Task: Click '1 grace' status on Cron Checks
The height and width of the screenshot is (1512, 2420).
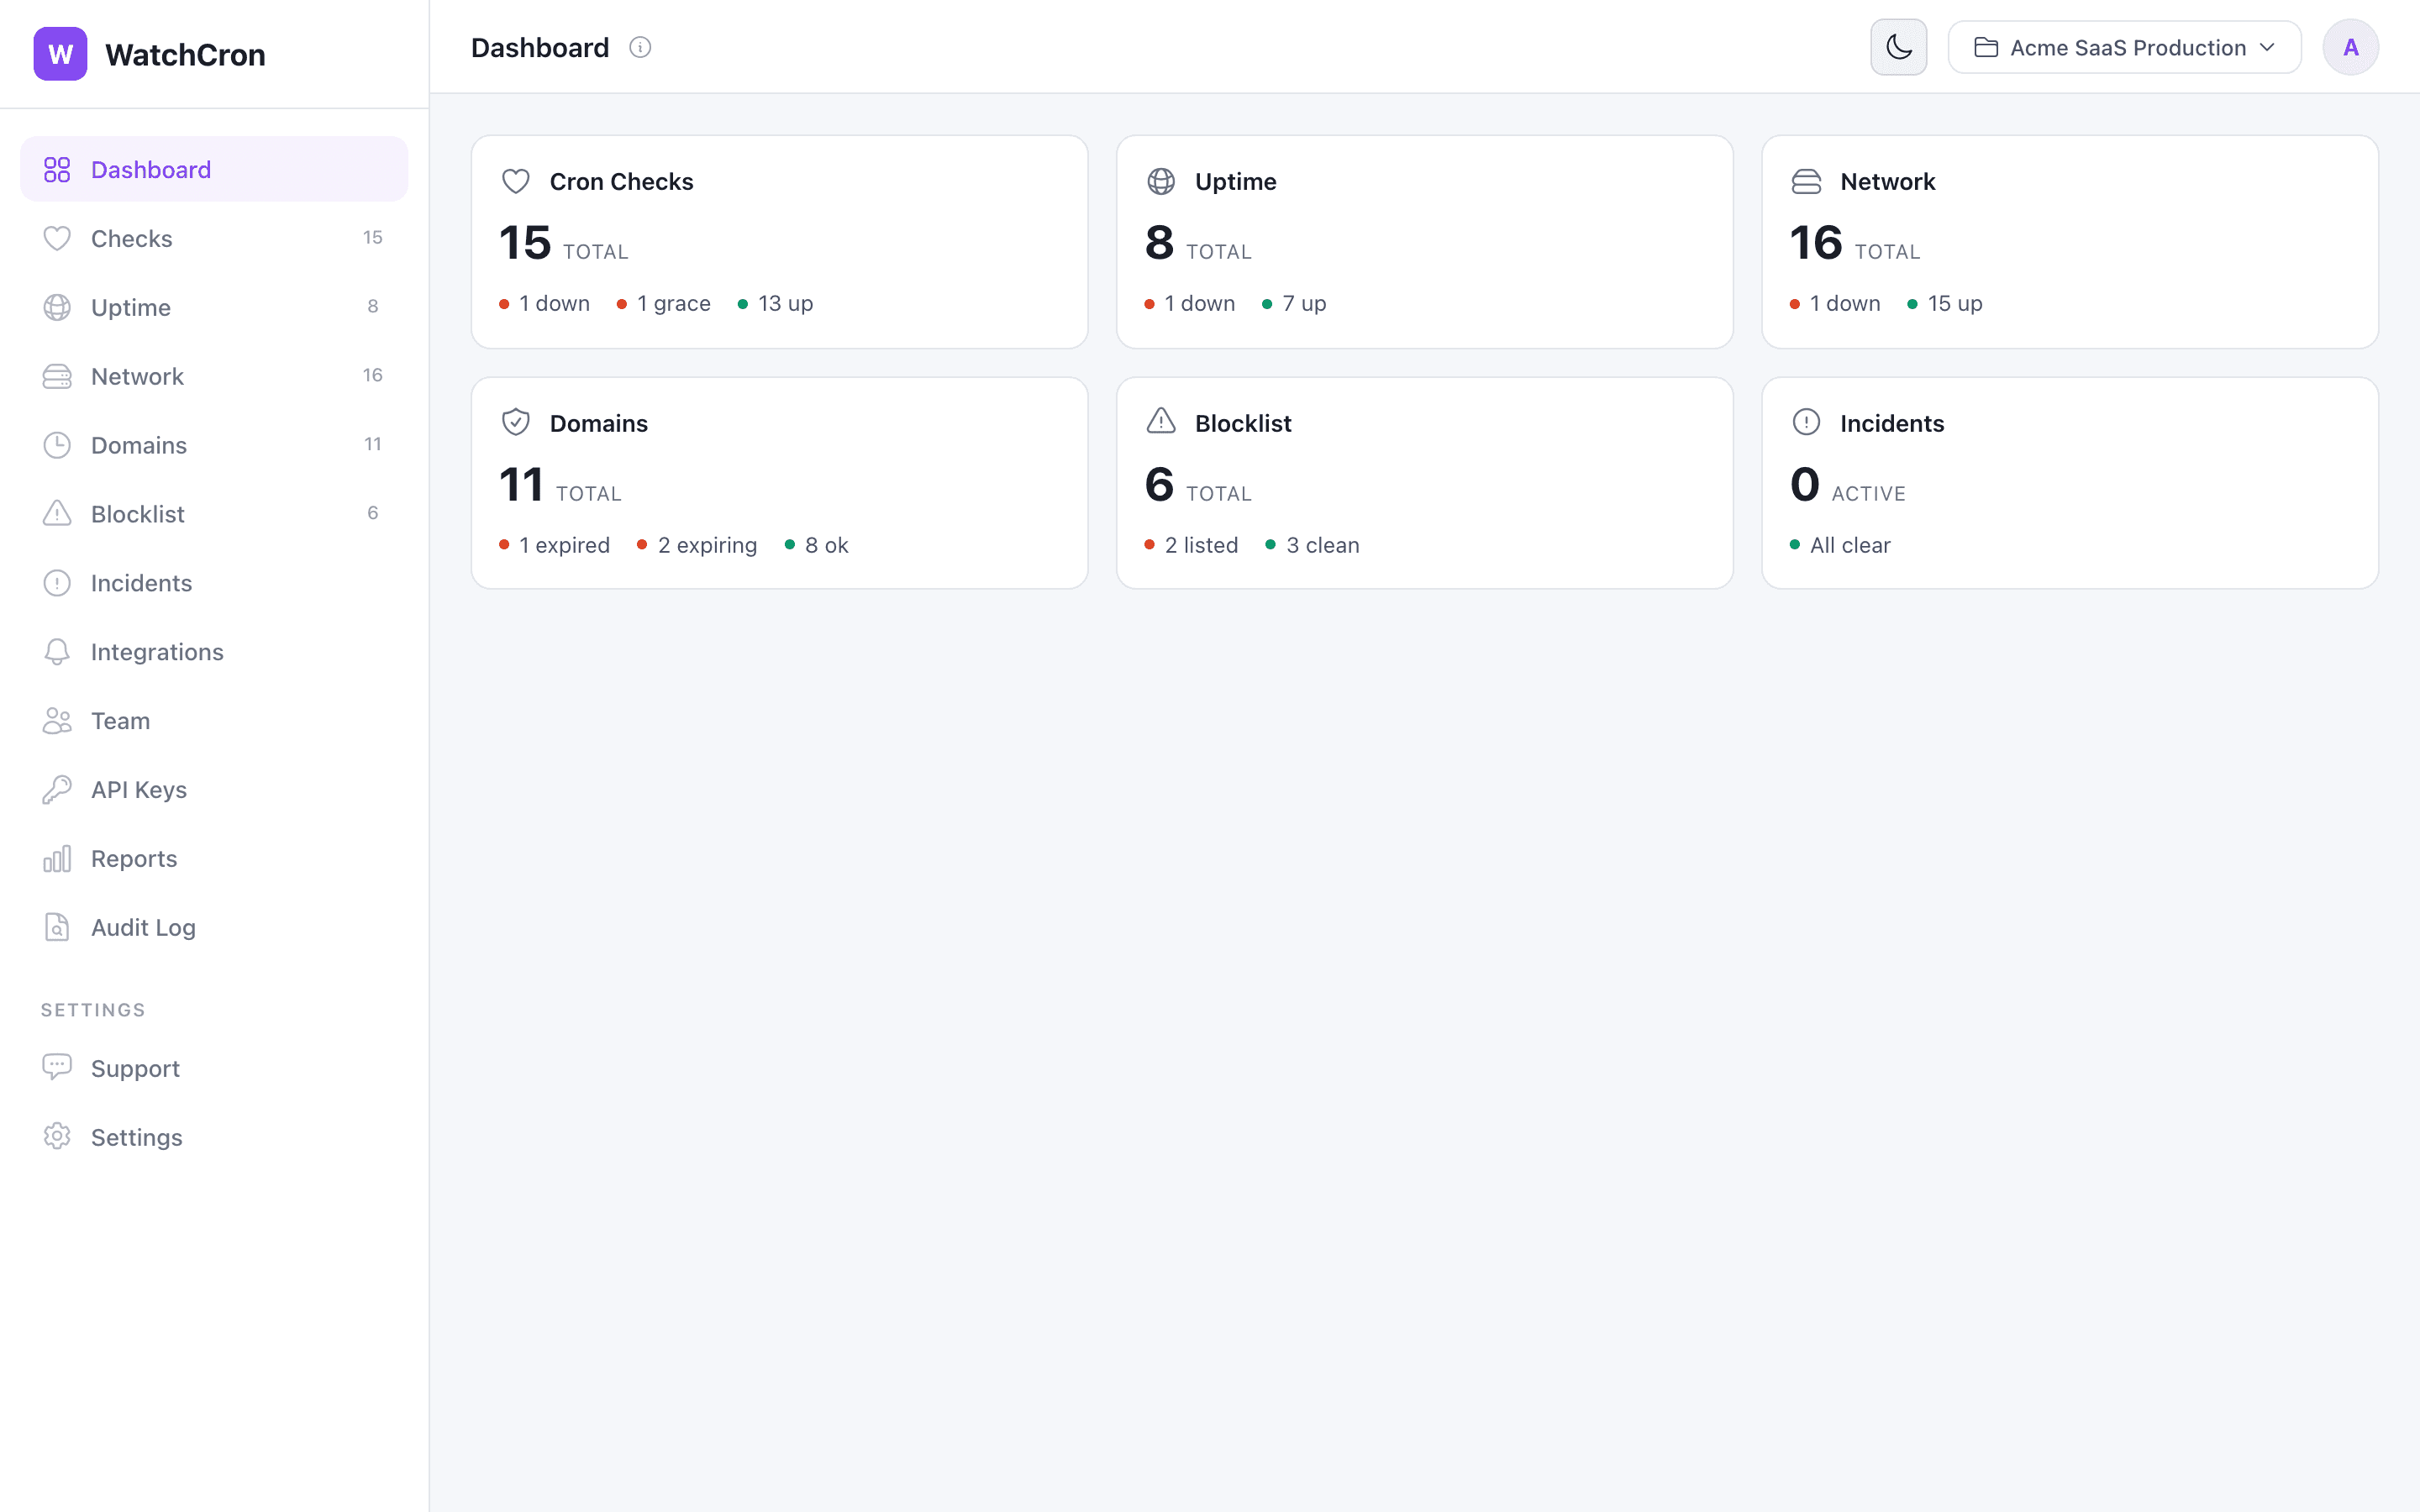Action: click(664, 304)
